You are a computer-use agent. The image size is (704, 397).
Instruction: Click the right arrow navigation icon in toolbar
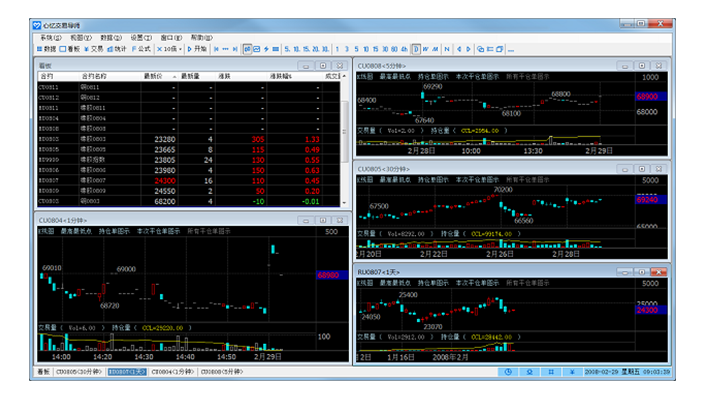468,49
